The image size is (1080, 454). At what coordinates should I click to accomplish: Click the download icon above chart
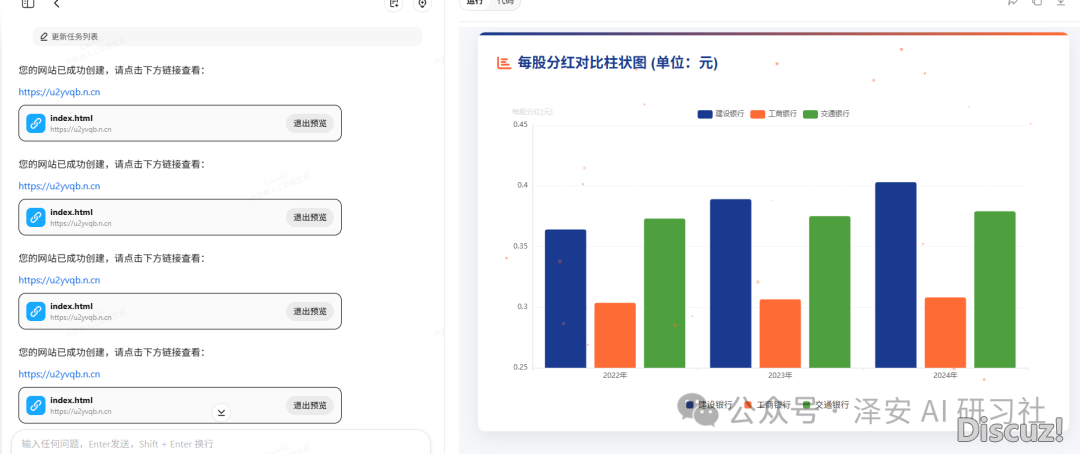coord(1060,3)
